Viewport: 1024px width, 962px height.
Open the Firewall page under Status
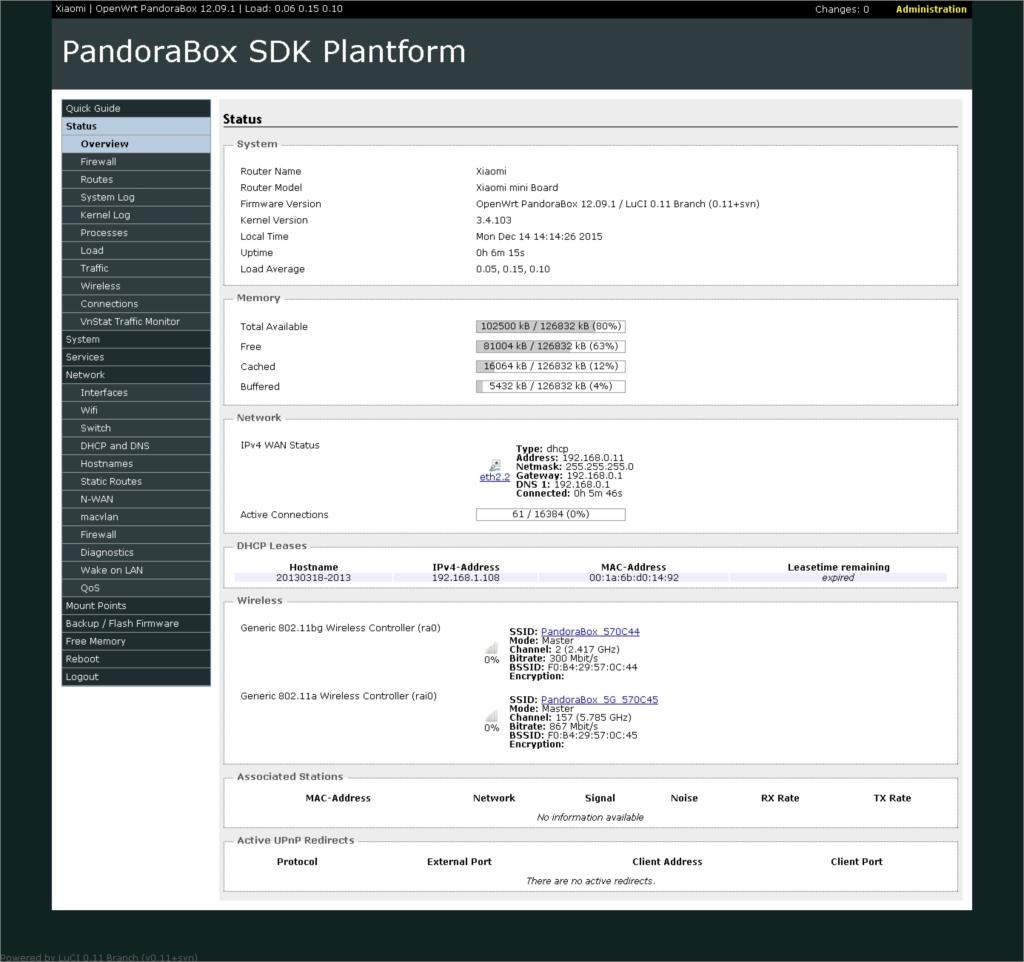[x=98, y=162]
